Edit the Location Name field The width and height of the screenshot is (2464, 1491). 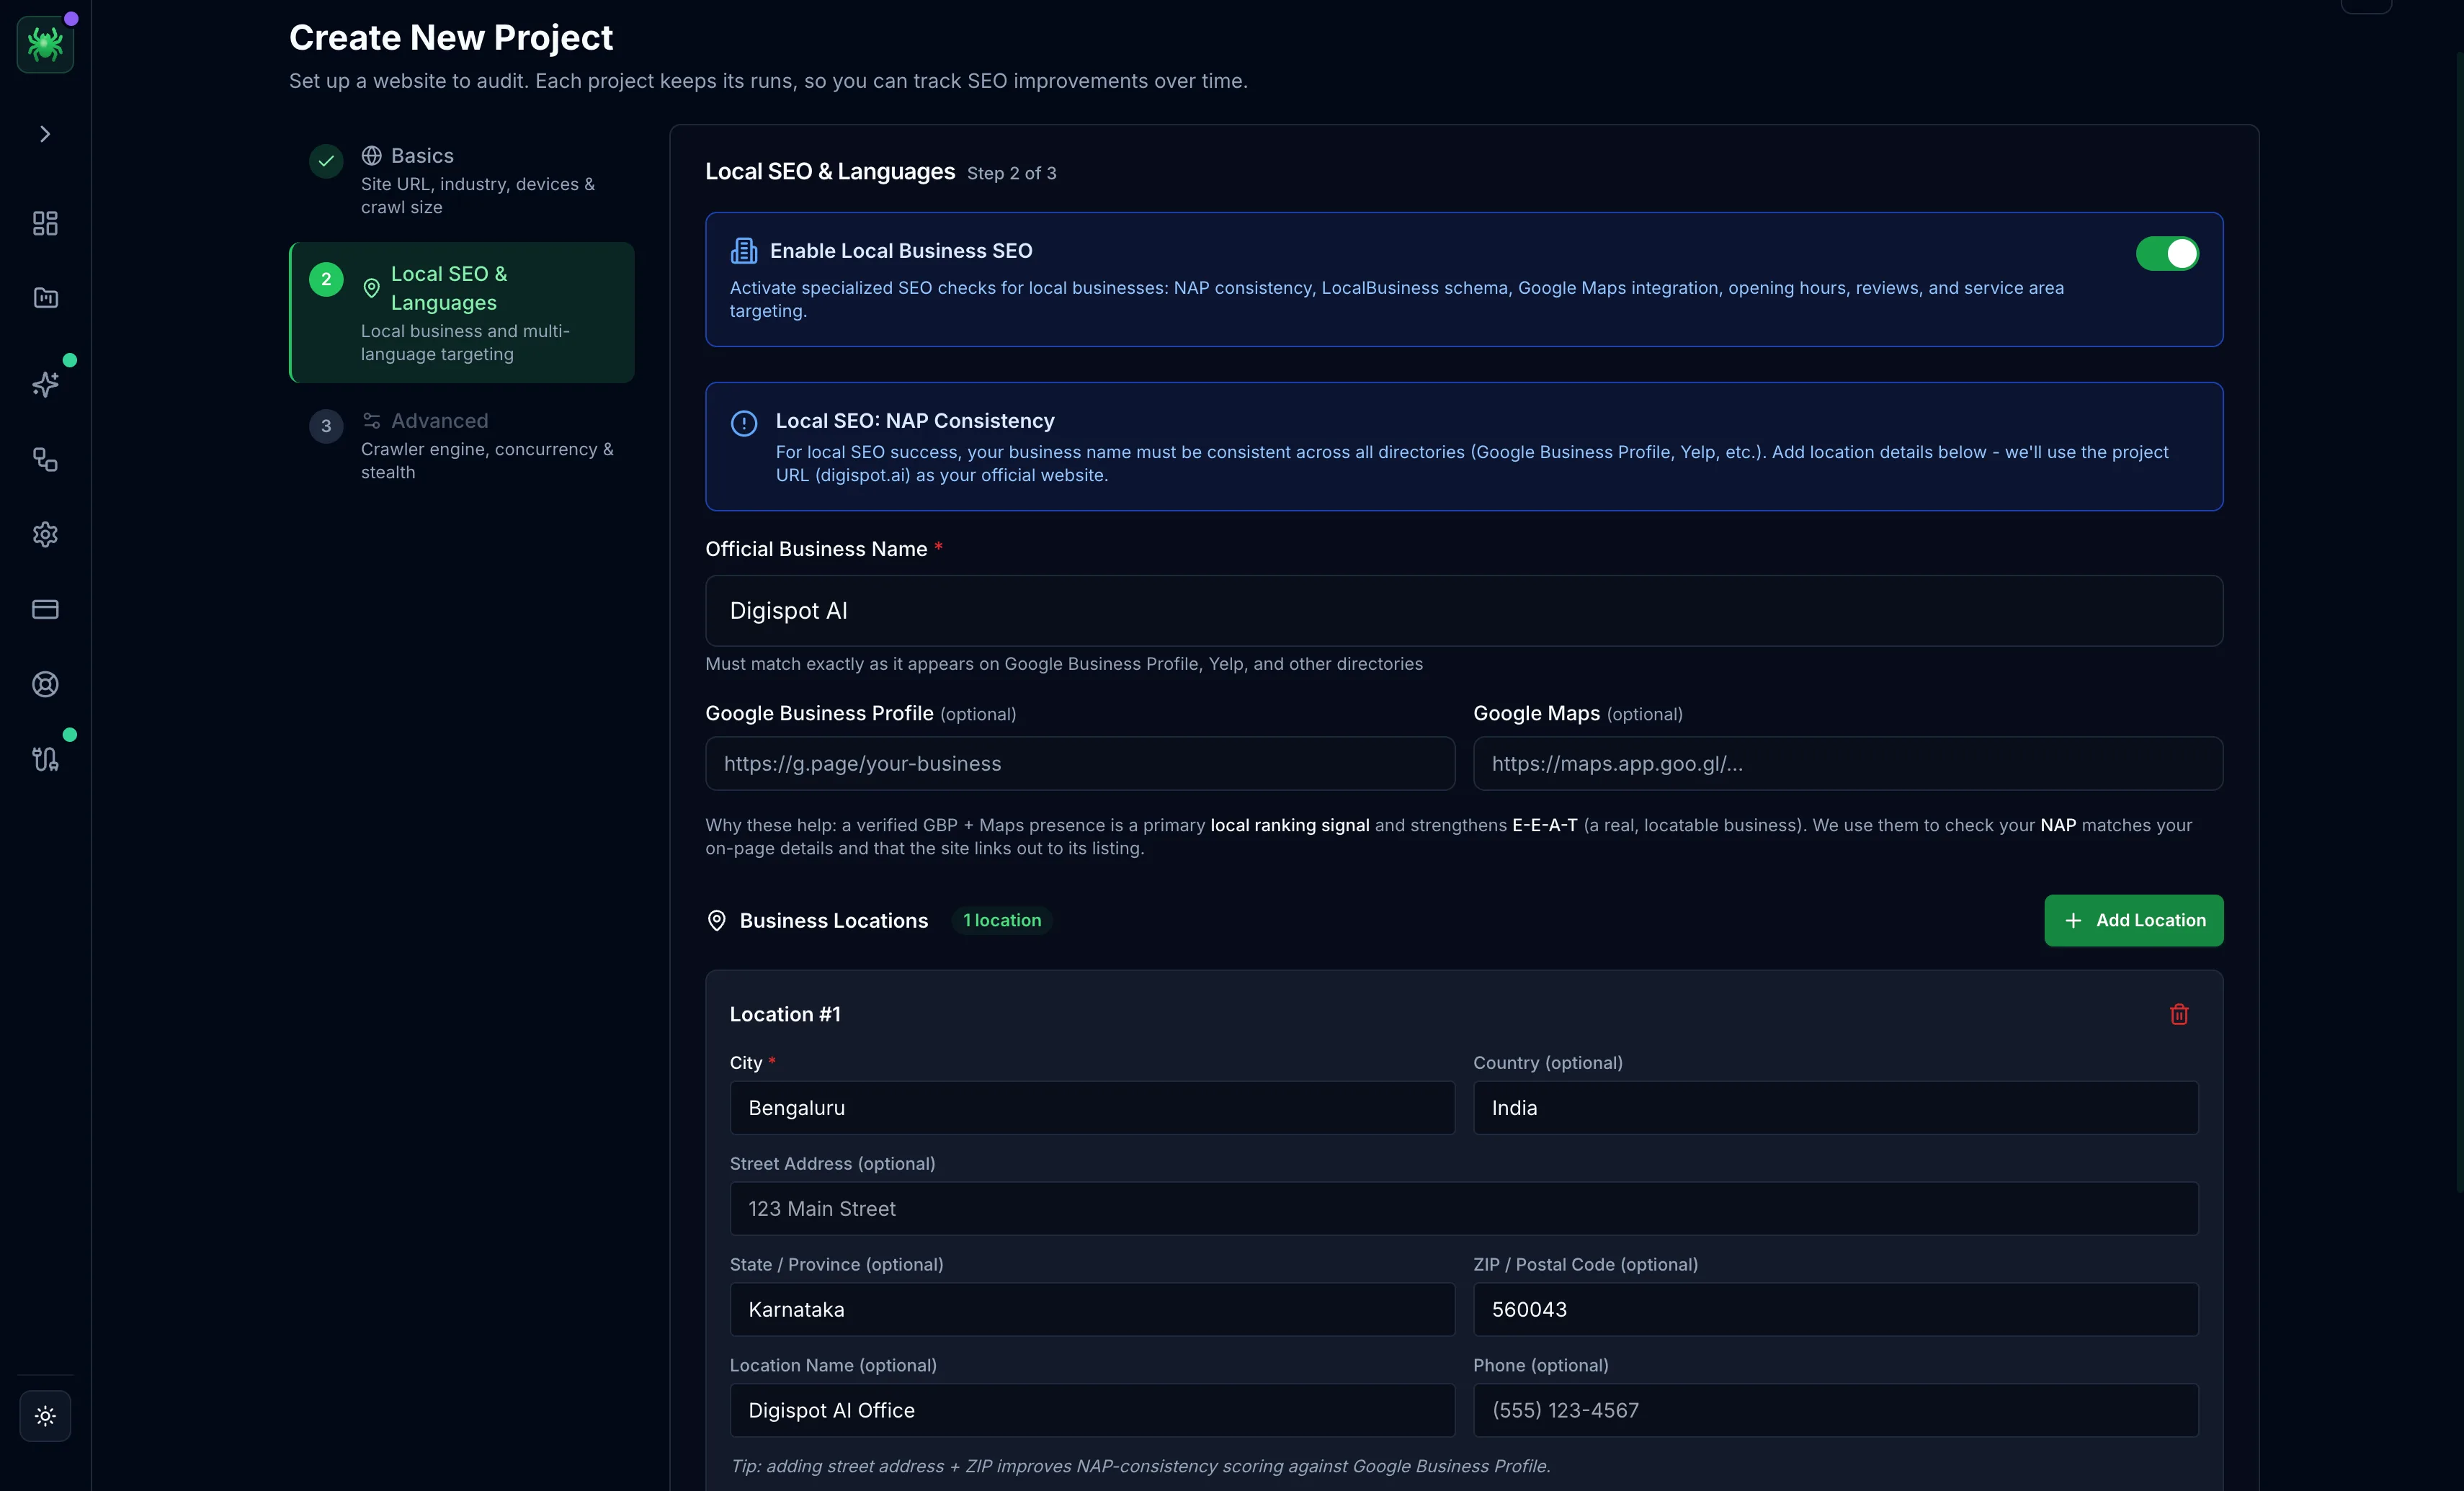[x=1092, y=1410]
